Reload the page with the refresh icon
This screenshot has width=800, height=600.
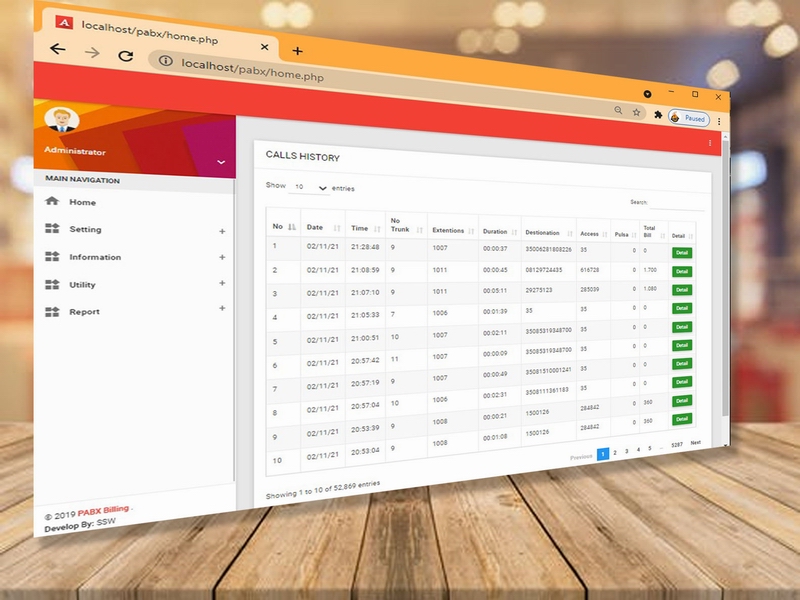coord(125,57)
